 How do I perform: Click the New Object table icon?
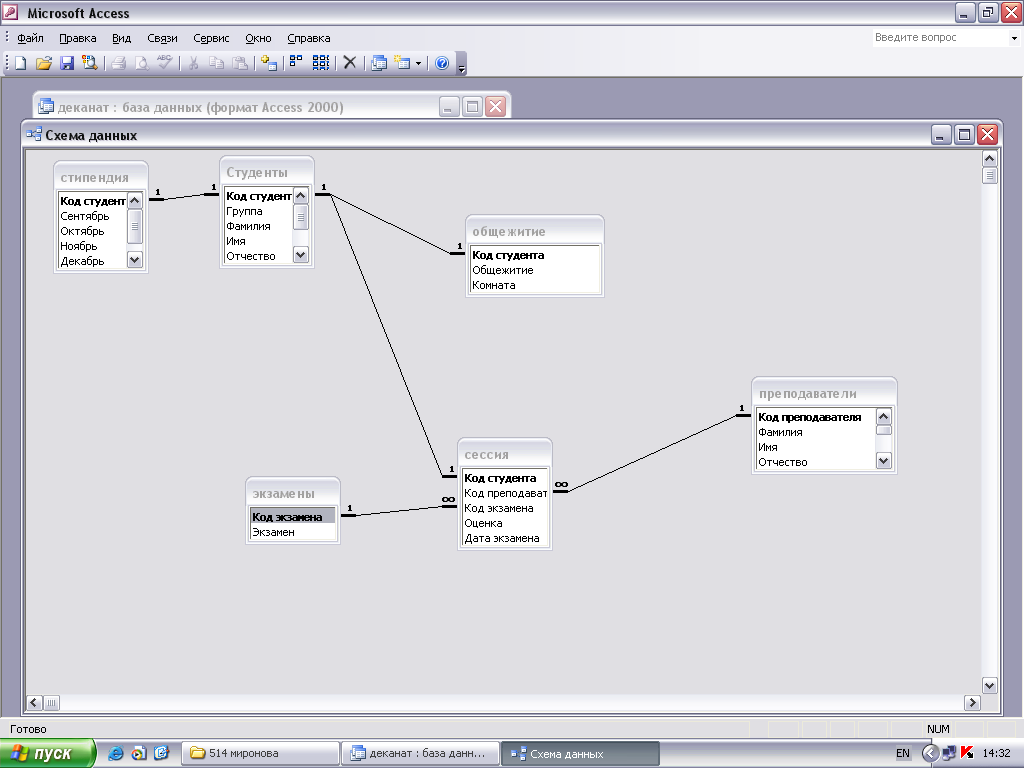click(402, 63)
